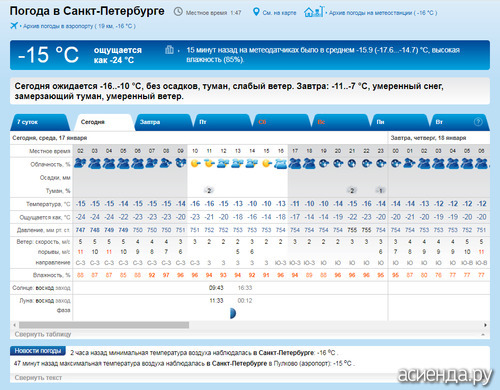Viewport: 500px width, 390px height.
Task: Click the 'Влажность, %' row label
Action: click(52, 275)
